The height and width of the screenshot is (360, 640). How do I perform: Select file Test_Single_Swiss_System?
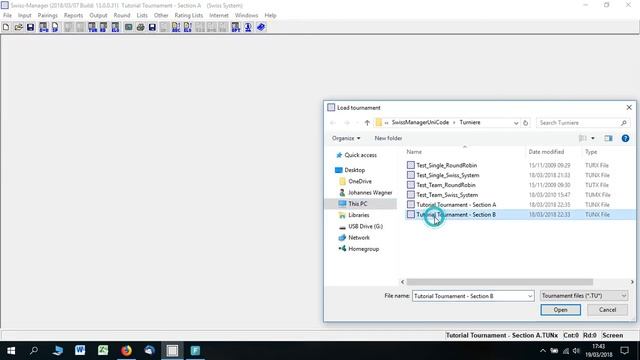tap(448, 175)
